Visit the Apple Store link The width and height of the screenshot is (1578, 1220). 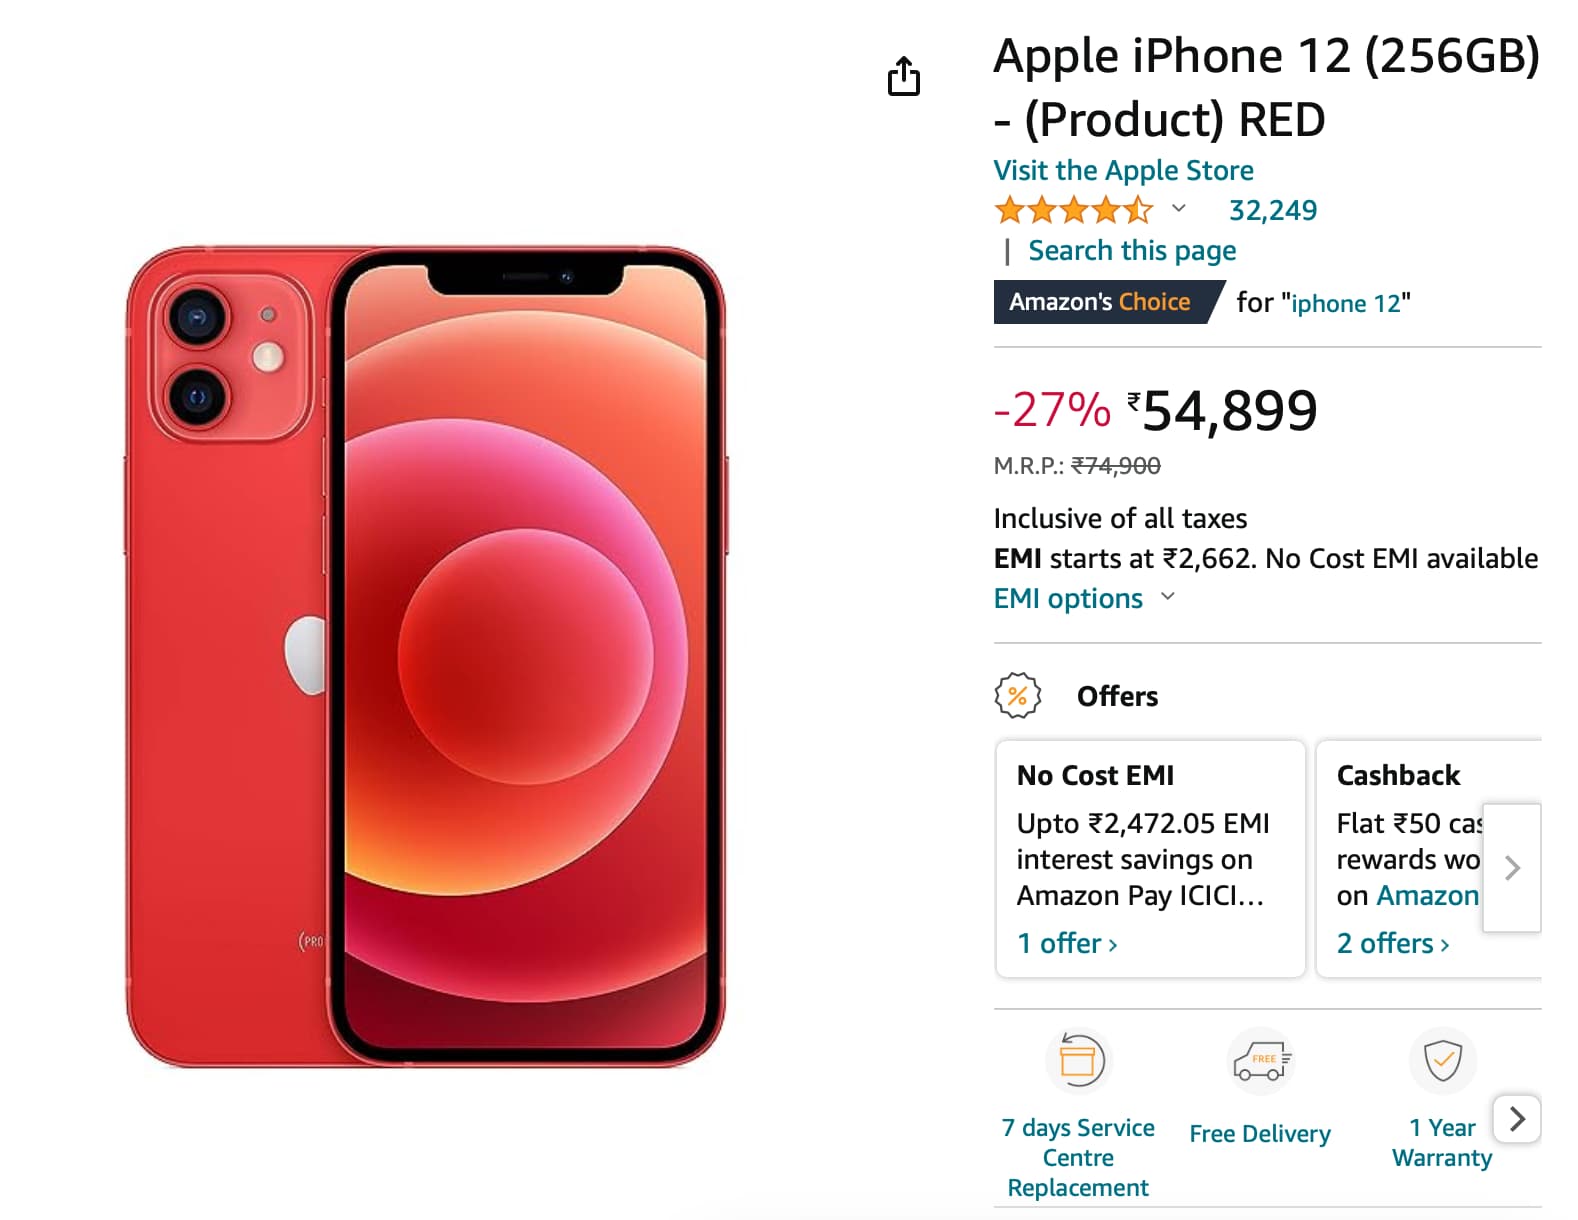point(1123,170)
